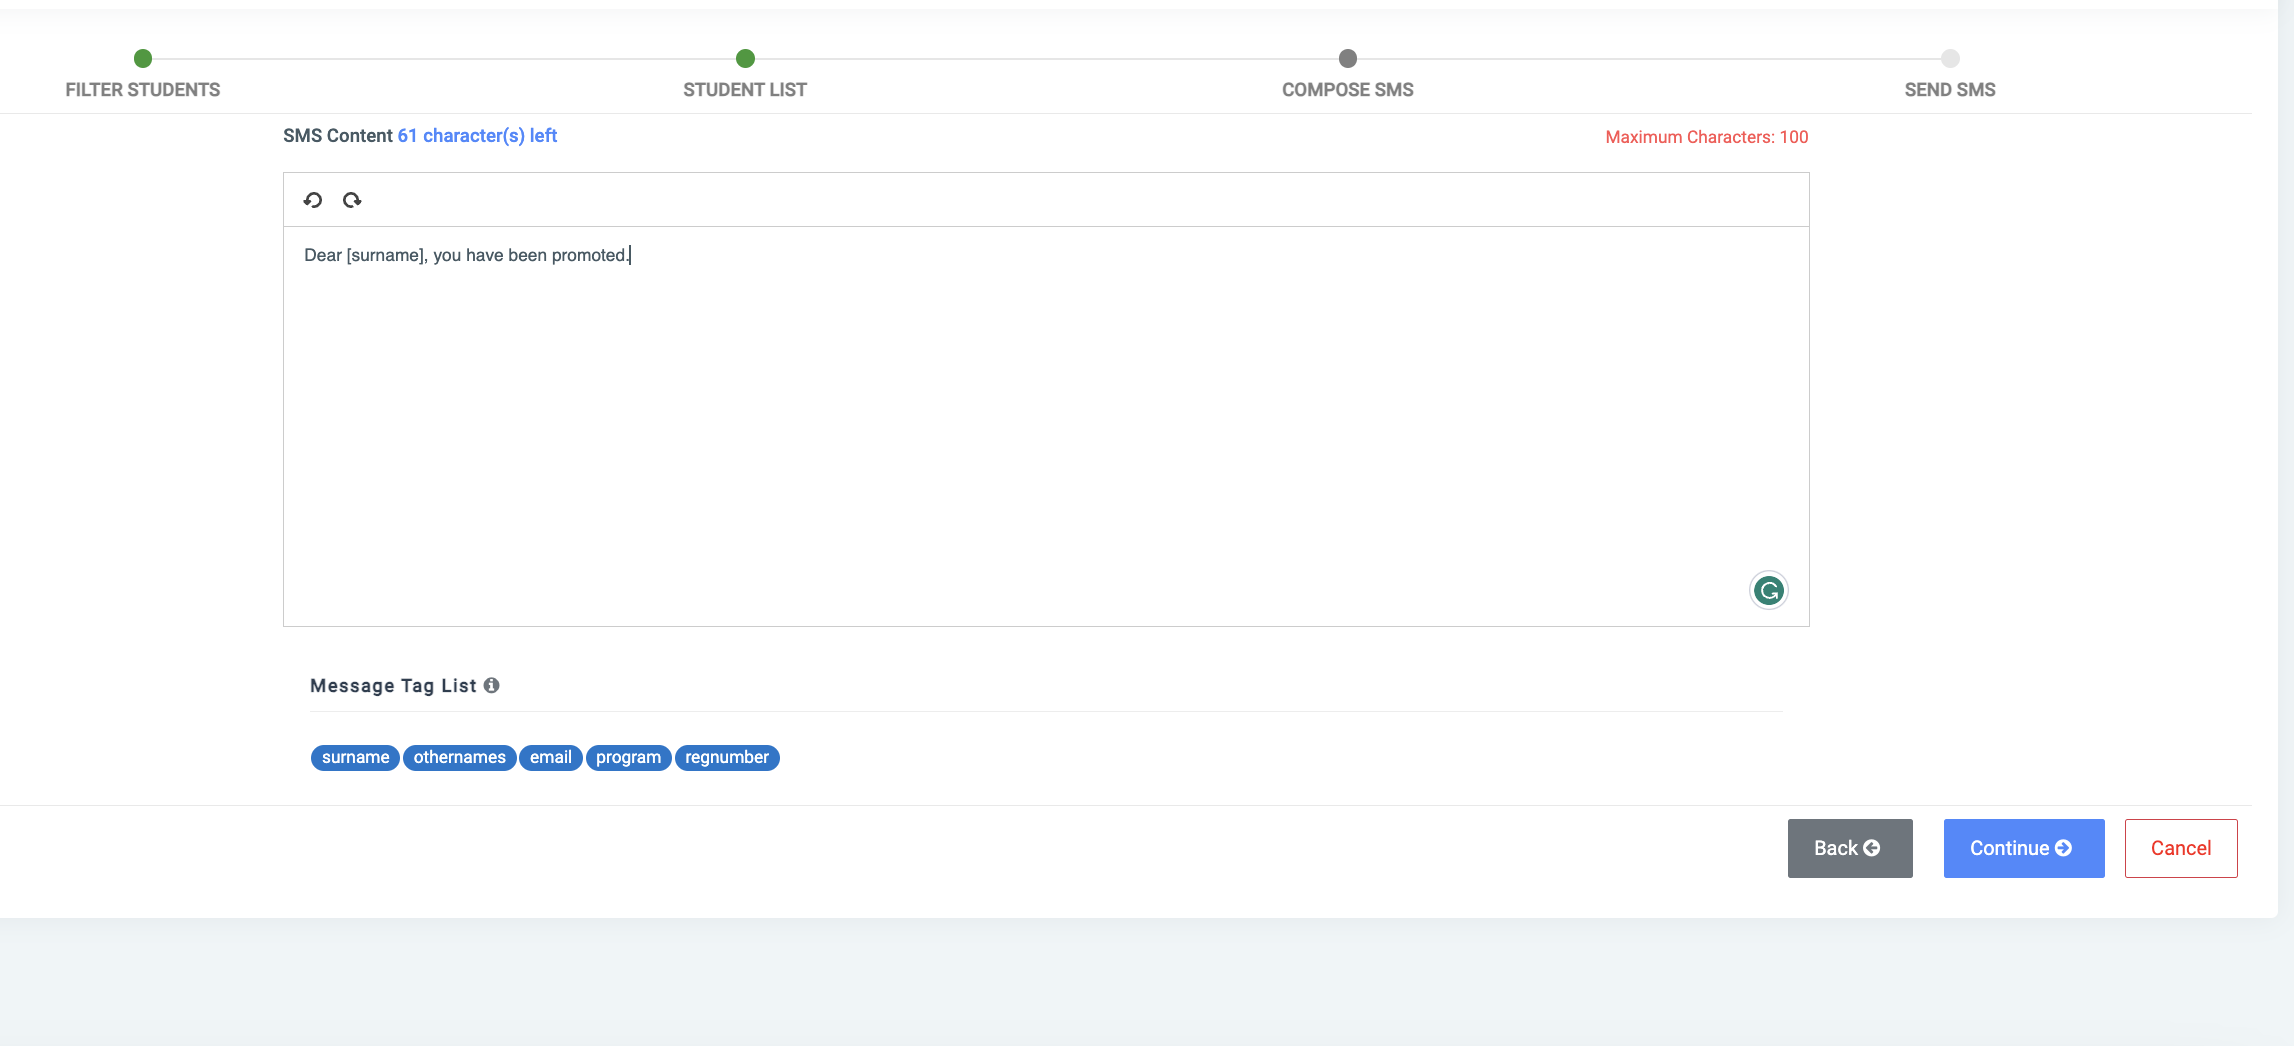2294x1046 pixels.
Task: Click the 'SMS Content' label
Action: tap(338, 136)
